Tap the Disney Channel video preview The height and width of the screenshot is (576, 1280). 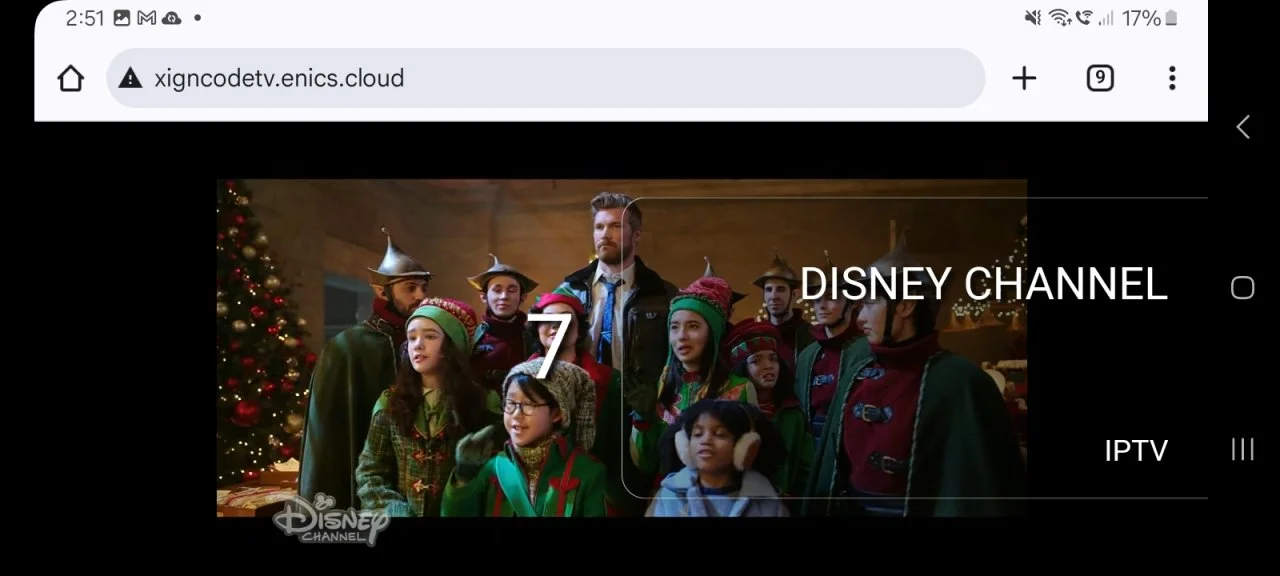pos(622,348)
